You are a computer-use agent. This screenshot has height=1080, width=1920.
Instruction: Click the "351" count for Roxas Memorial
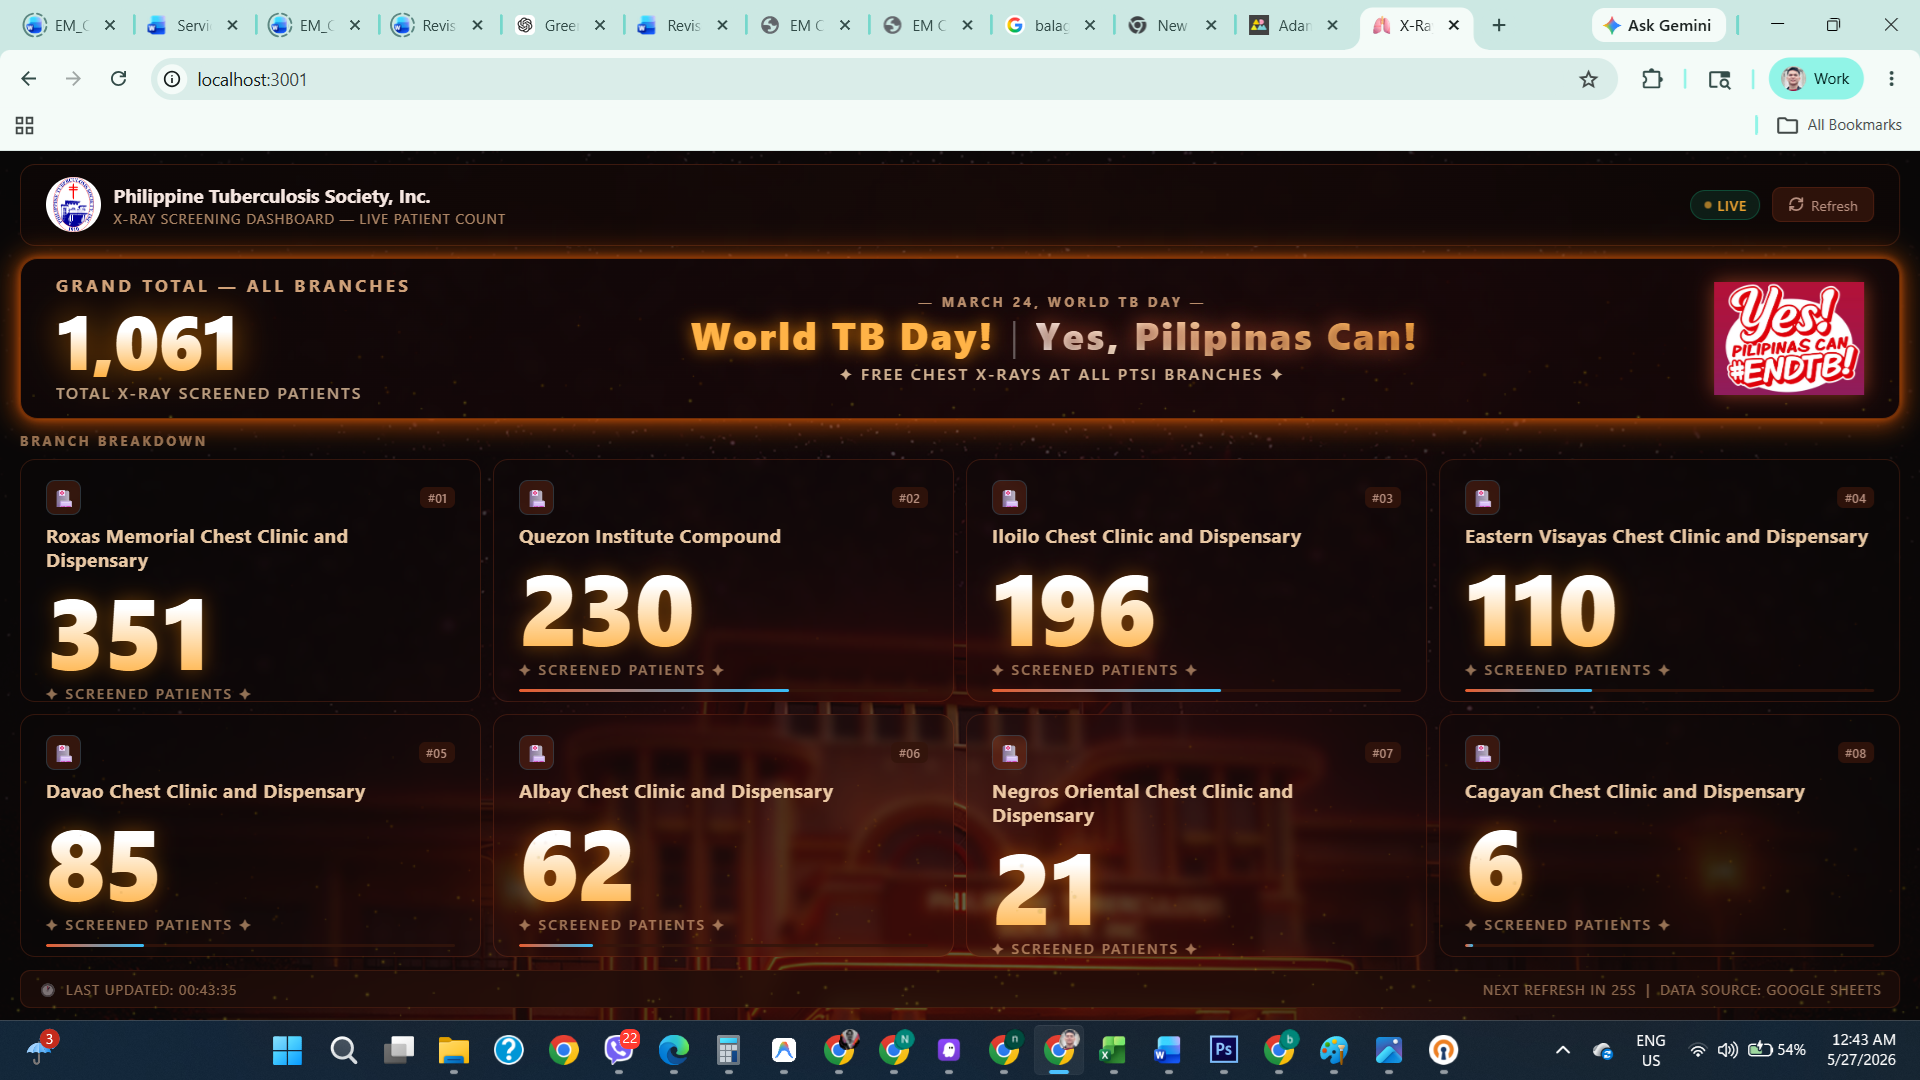(128, 634)
